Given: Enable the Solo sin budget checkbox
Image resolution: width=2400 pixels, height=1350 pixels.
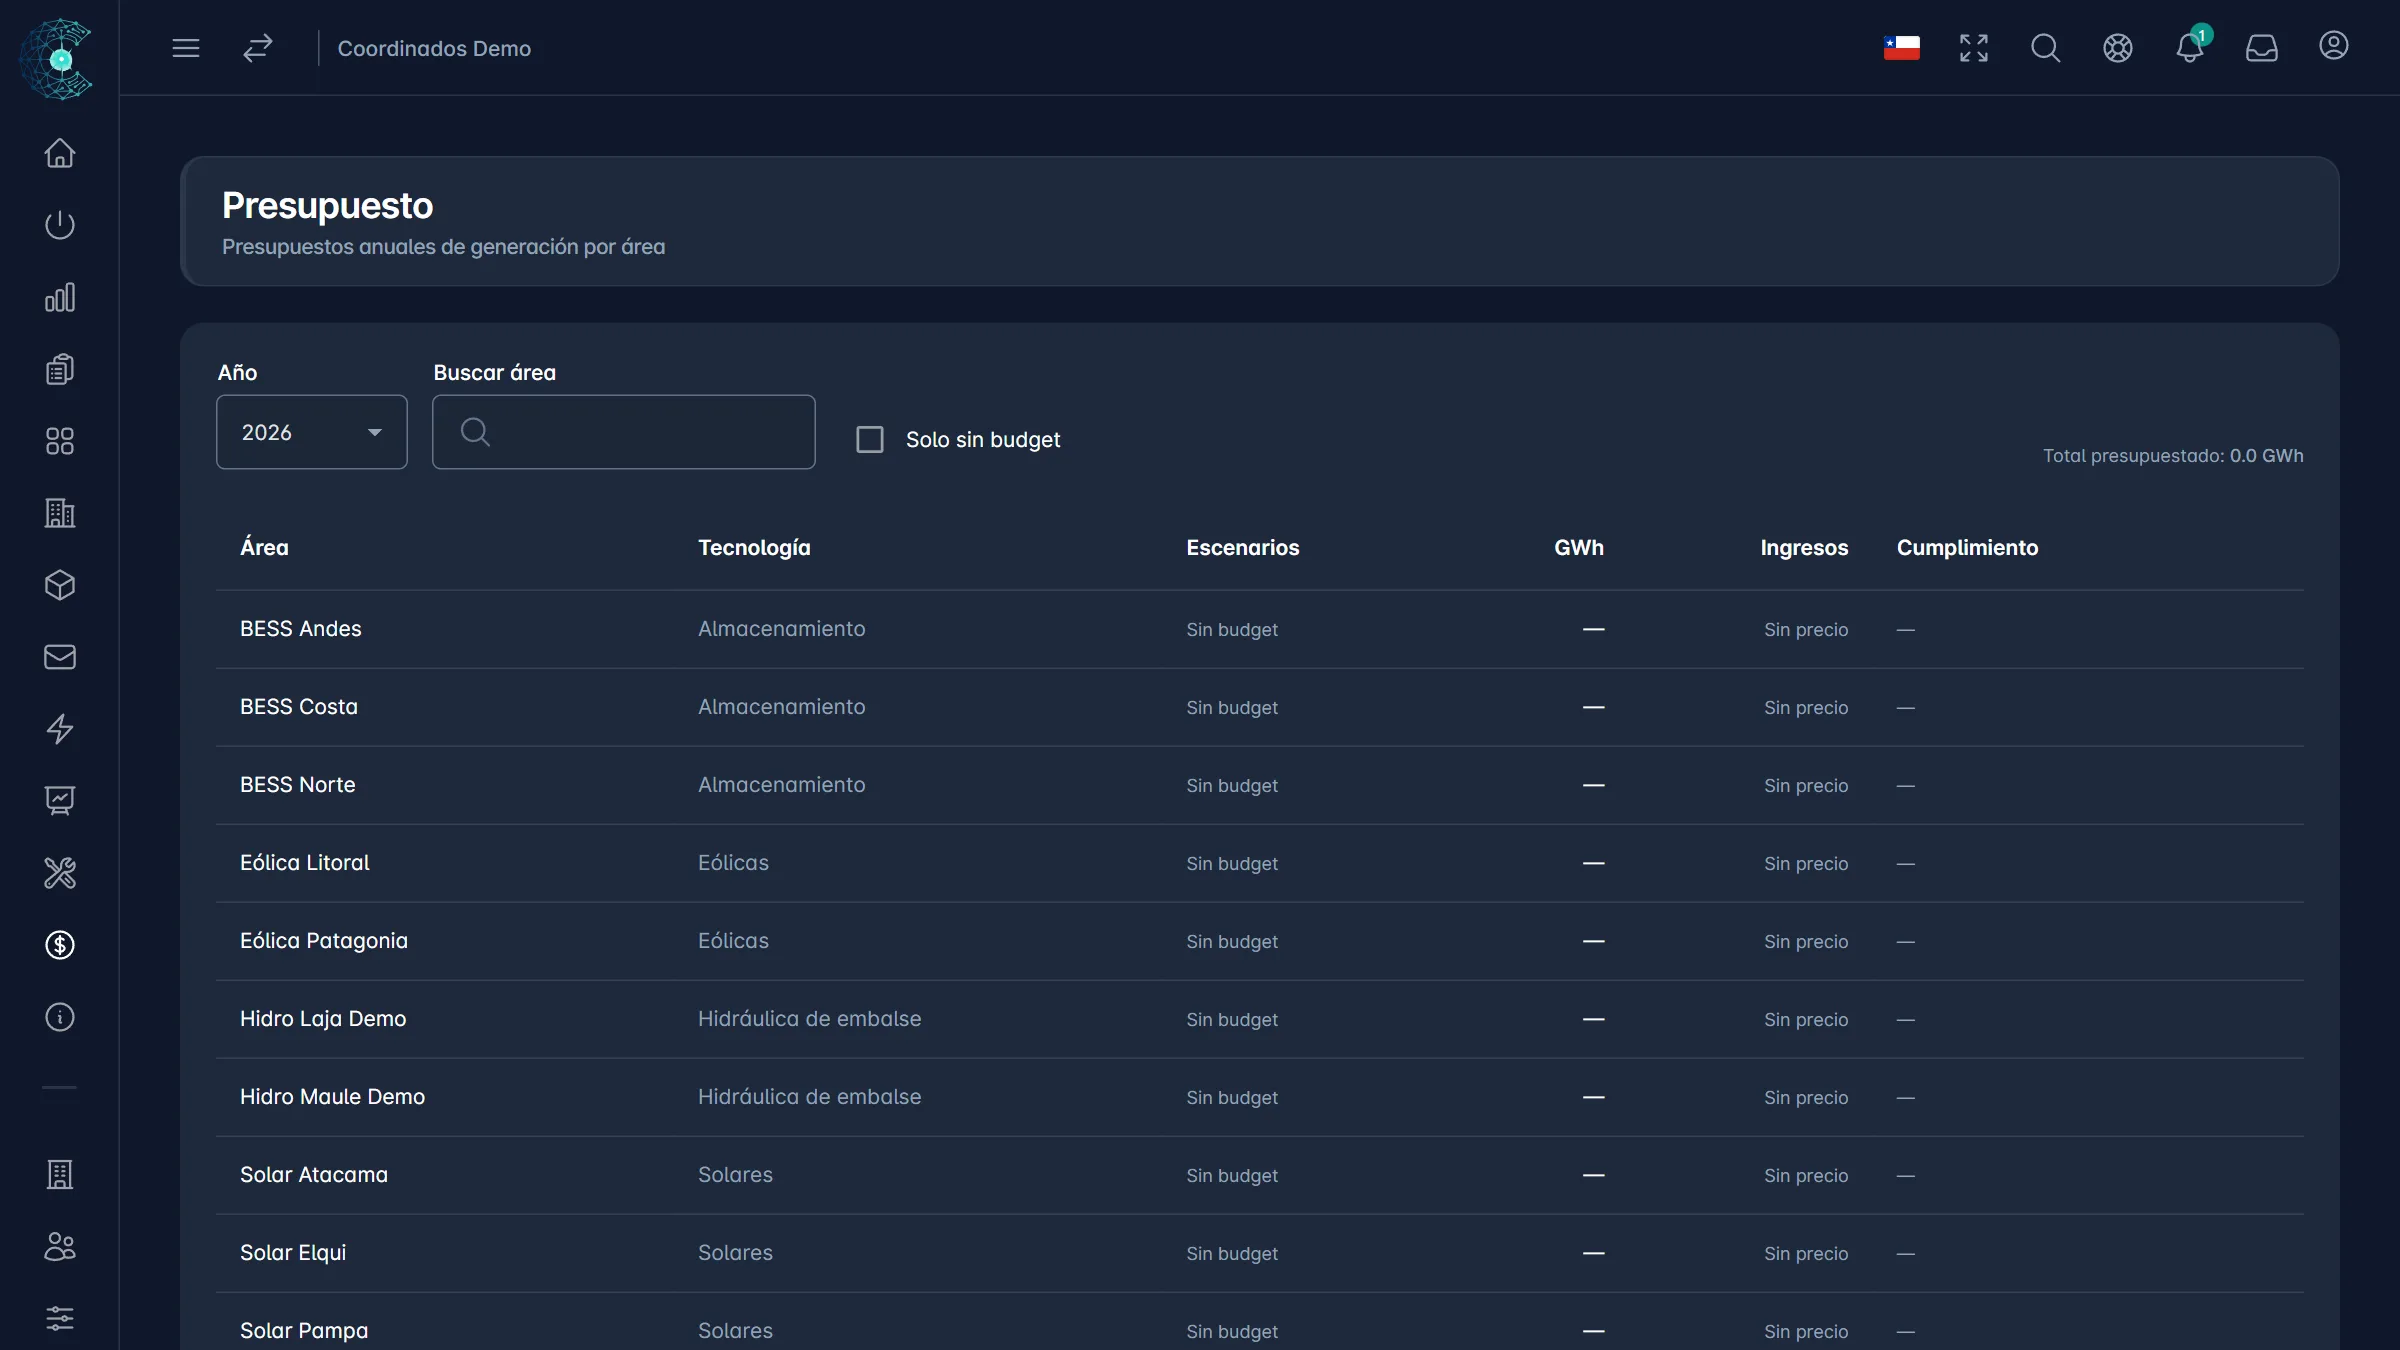Looking at the screenshot, I should tap(870, 440).
